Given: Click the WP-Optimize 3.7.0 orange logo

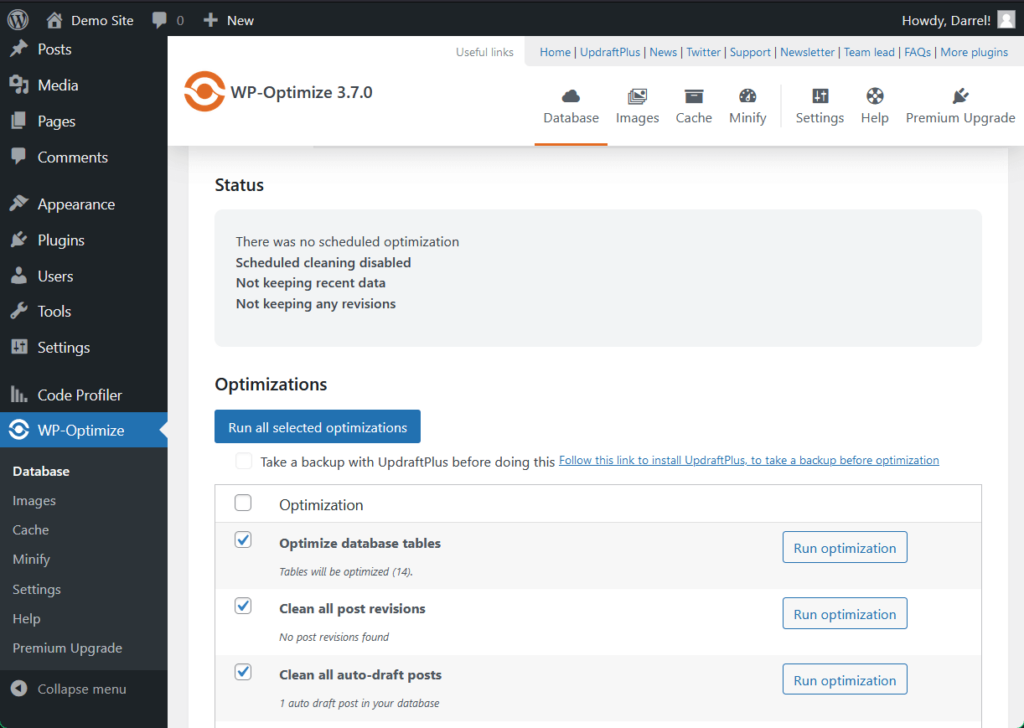Looking at the screenshot, I should pyautogui.click(x=204, y=91).
